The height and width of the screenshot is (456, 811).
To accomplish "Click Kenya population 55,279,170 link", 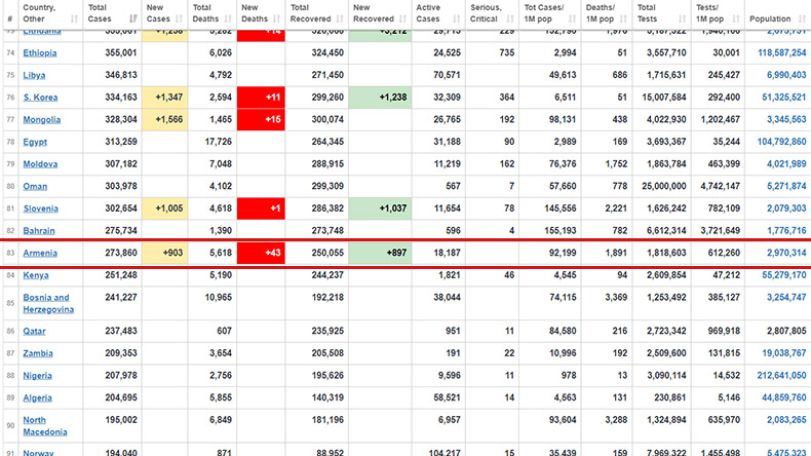I will [x=784, y=275].
